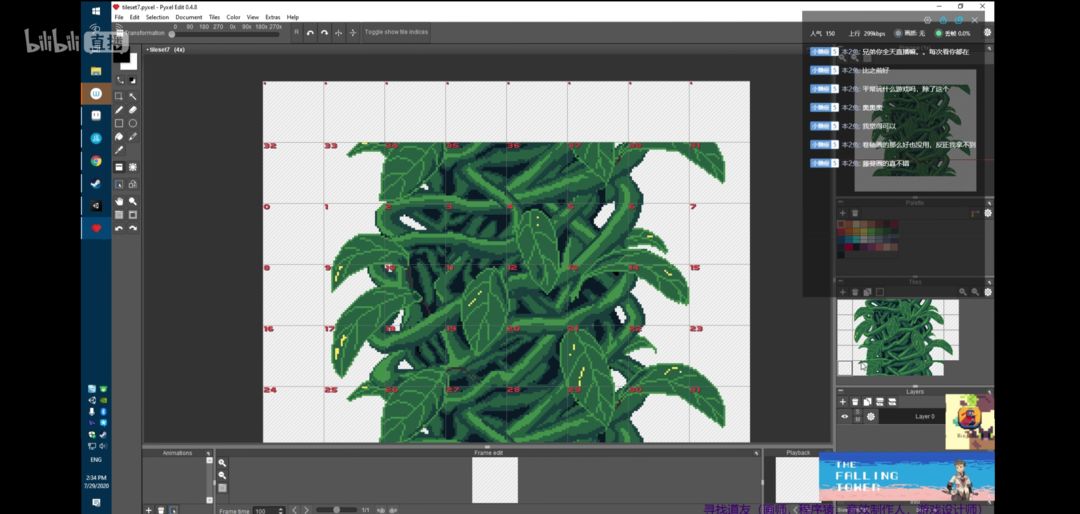
Task: Click the frame thumbnail in Frame edit
Action: click(495, 480)
